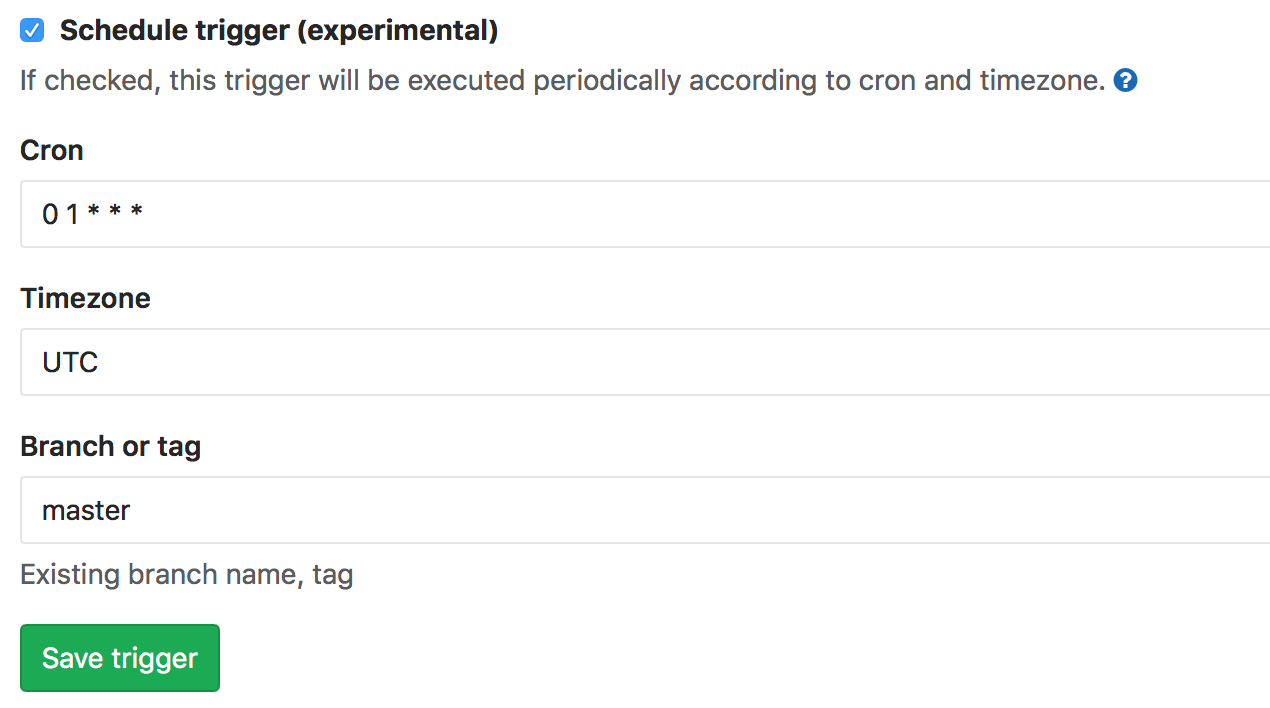Click the "Schedule trigger (experimental)" label

[x=278, y=31]
